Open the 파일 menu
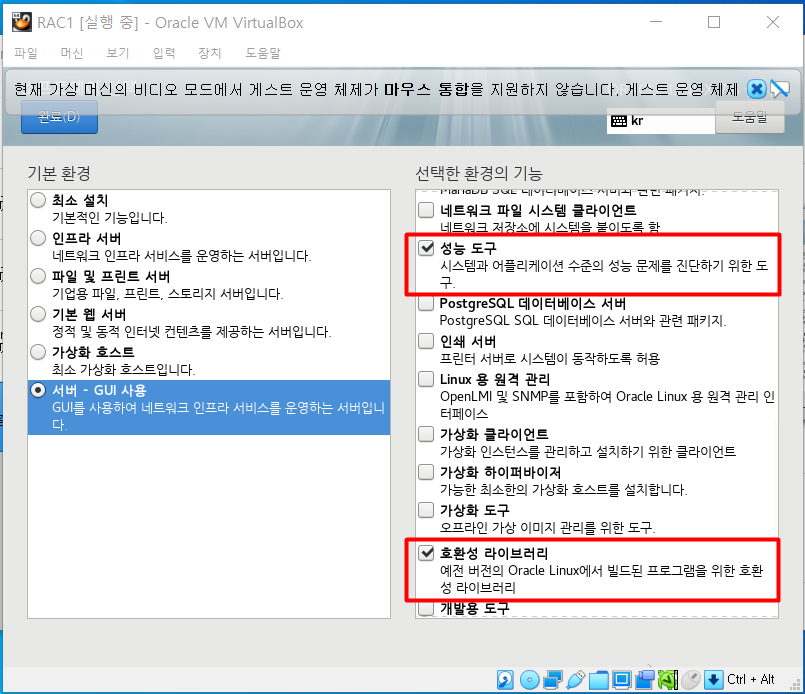This screenshot has width=805, height=694. pos(26,53)
